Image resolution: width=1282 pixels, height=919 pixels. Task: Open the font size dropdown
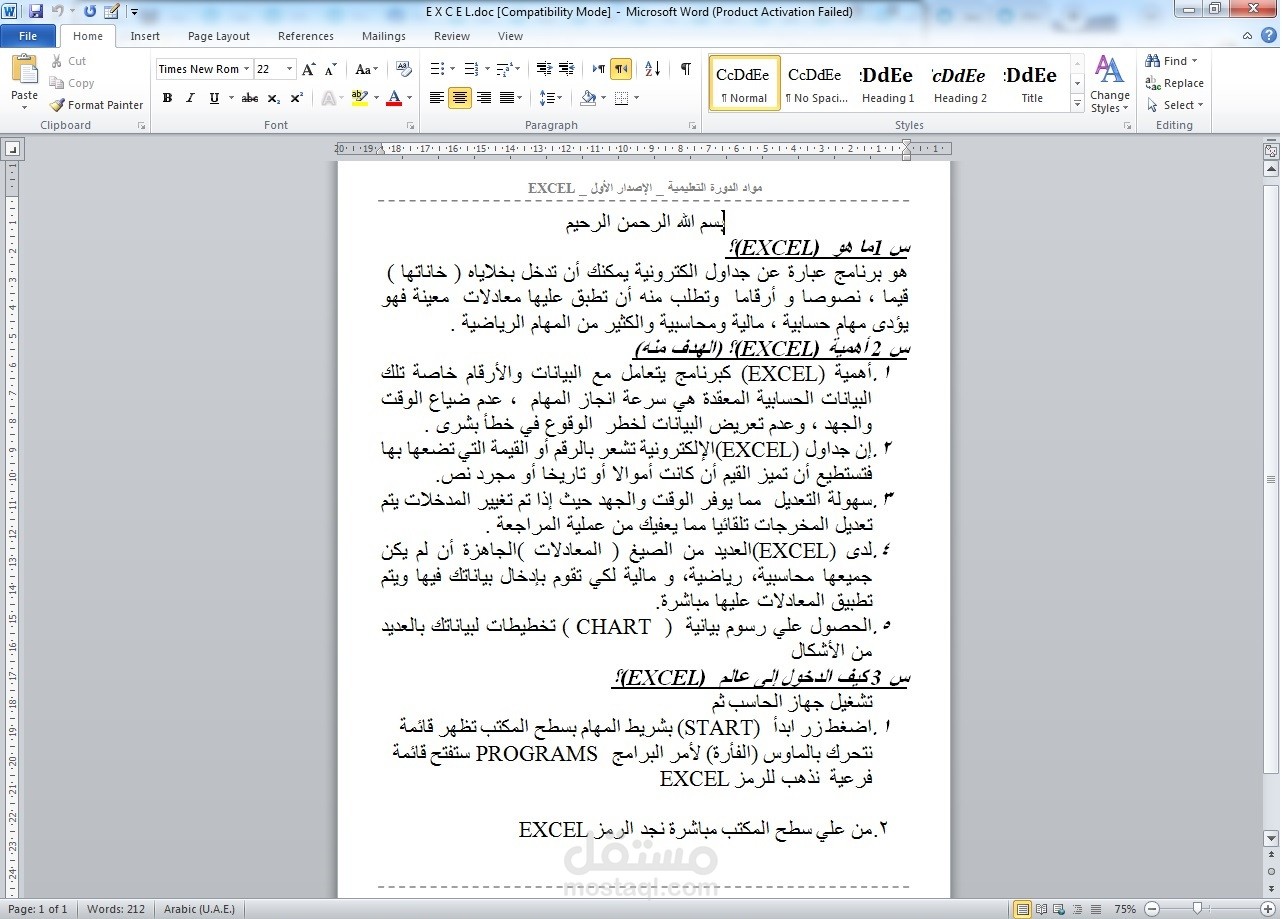pos(290,69)
